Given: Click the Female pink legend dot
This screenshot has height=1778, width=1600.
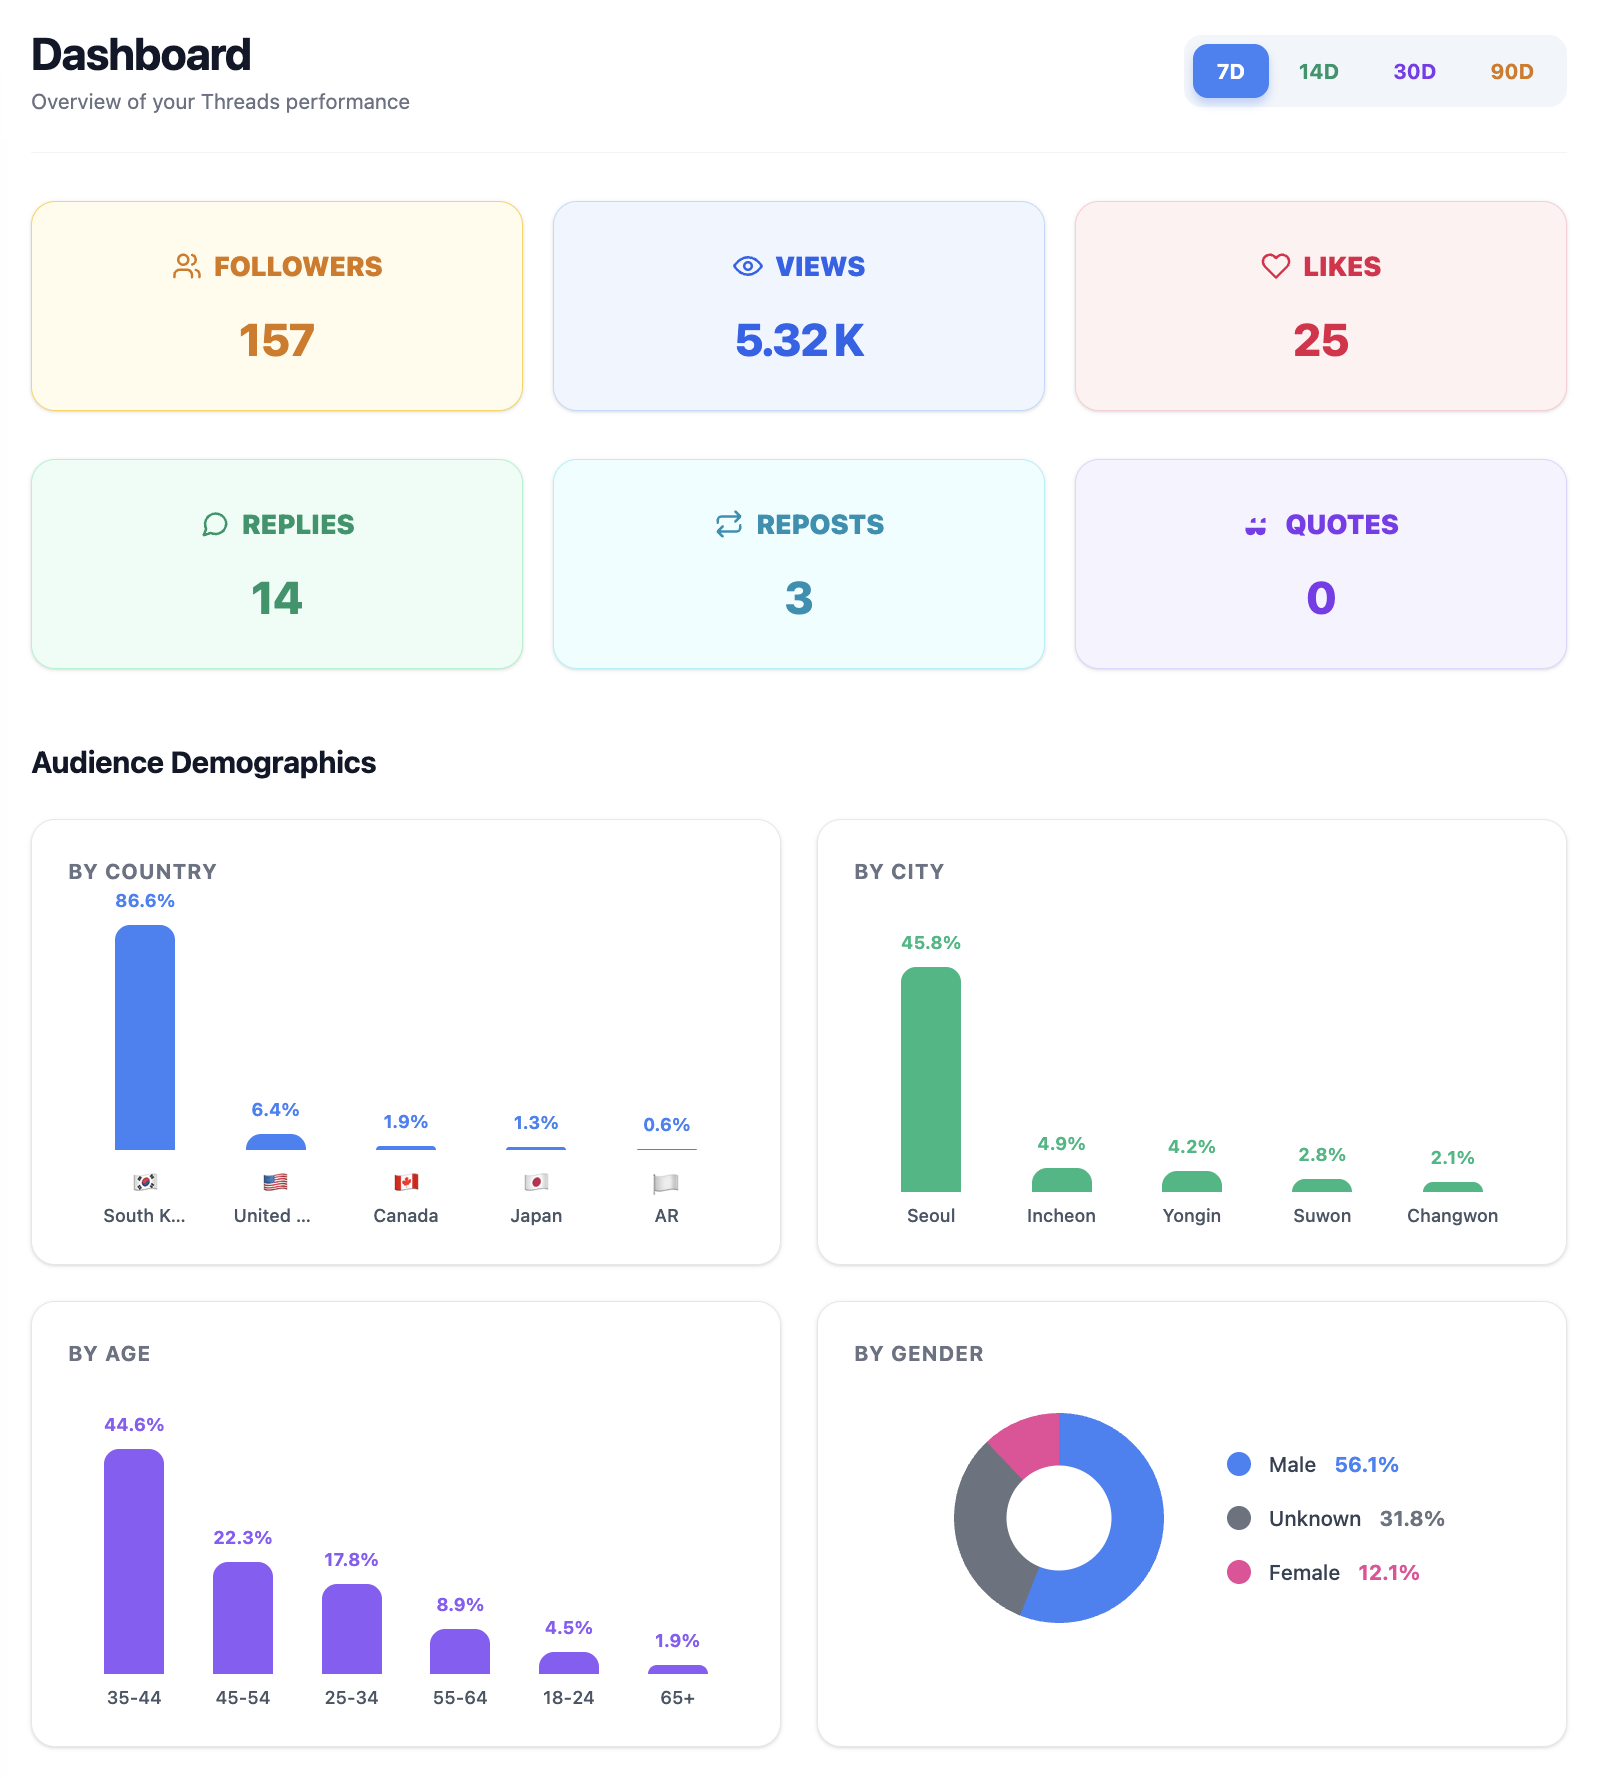Looking at the screenshot, I should pos(1239,1572).
